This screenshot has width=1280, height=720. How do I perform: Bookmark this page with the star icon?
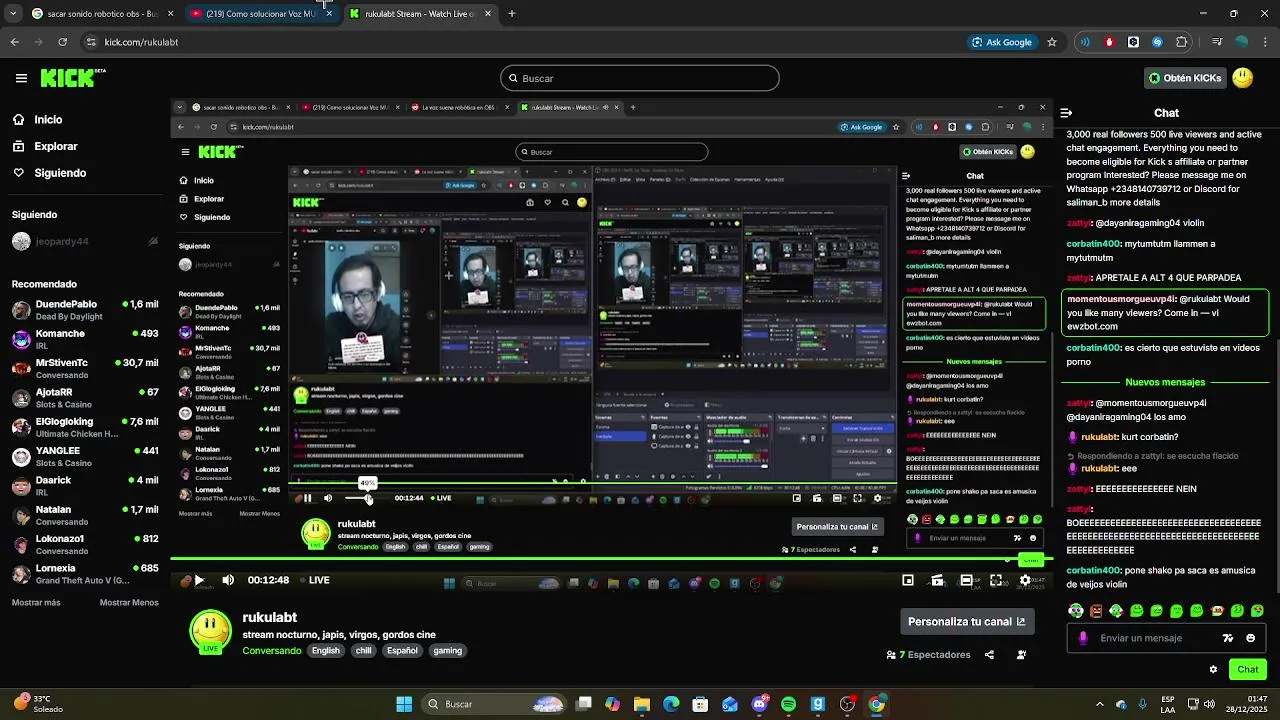click(x=1052, y=42)
